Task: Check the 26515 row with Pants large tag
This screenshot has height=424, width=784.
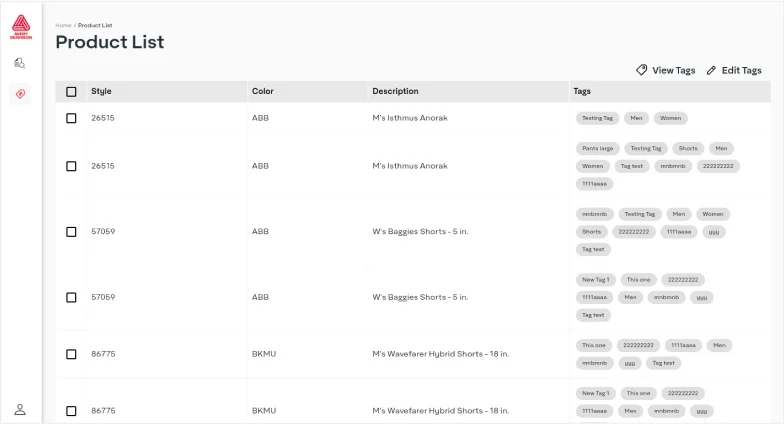Action: coord(71,166)
